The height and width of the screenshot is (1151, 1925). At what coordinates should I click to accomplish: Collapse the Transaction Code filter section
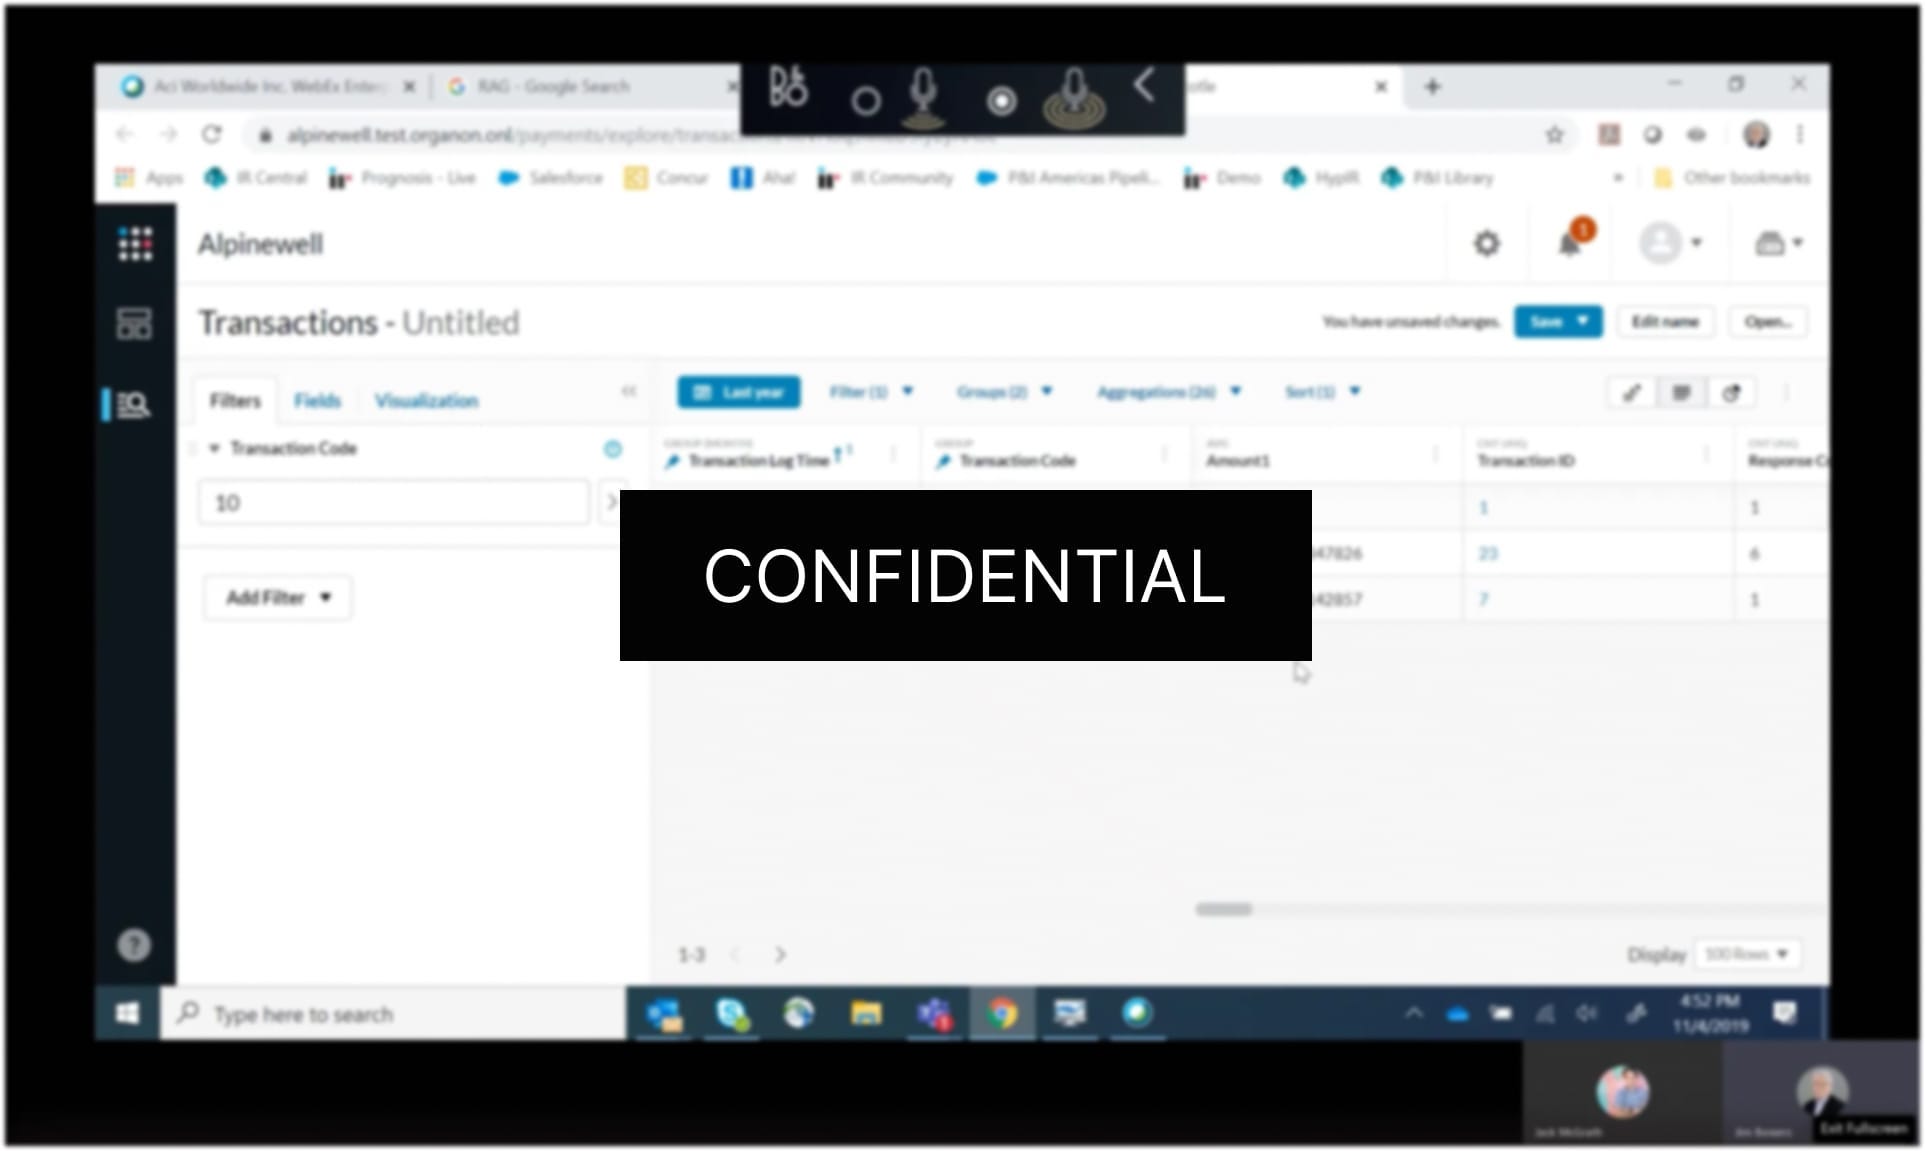[214, 448]
